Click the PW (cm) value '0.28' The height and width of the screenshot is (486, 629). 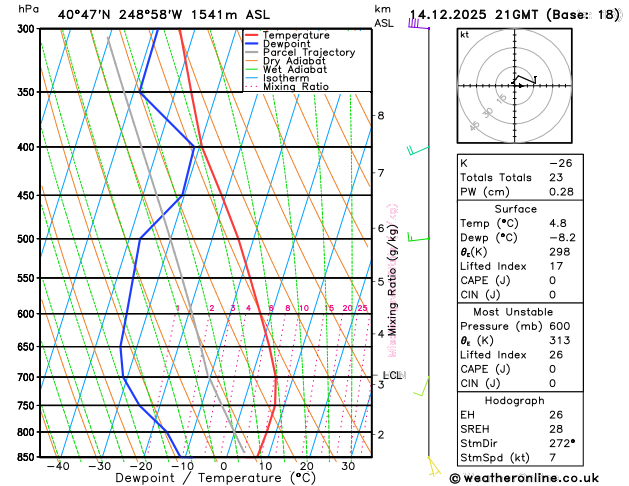[x=561, y=192]
